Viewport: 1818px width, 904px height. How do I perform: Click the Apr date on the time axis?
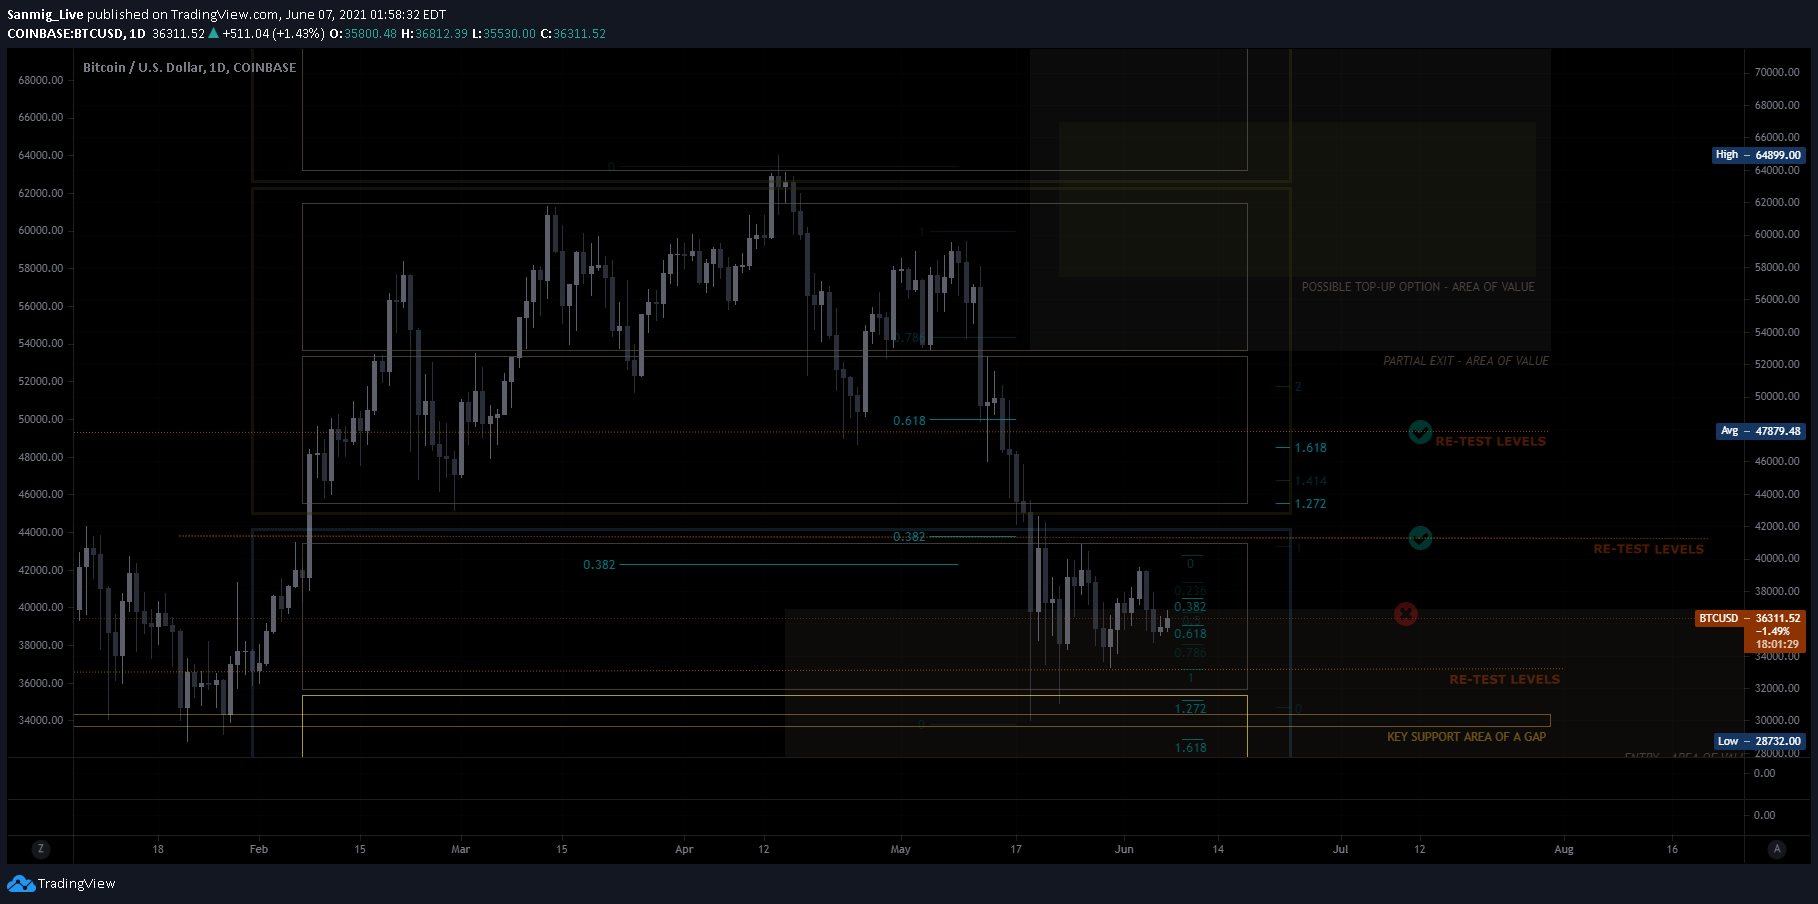coord(684,849)
